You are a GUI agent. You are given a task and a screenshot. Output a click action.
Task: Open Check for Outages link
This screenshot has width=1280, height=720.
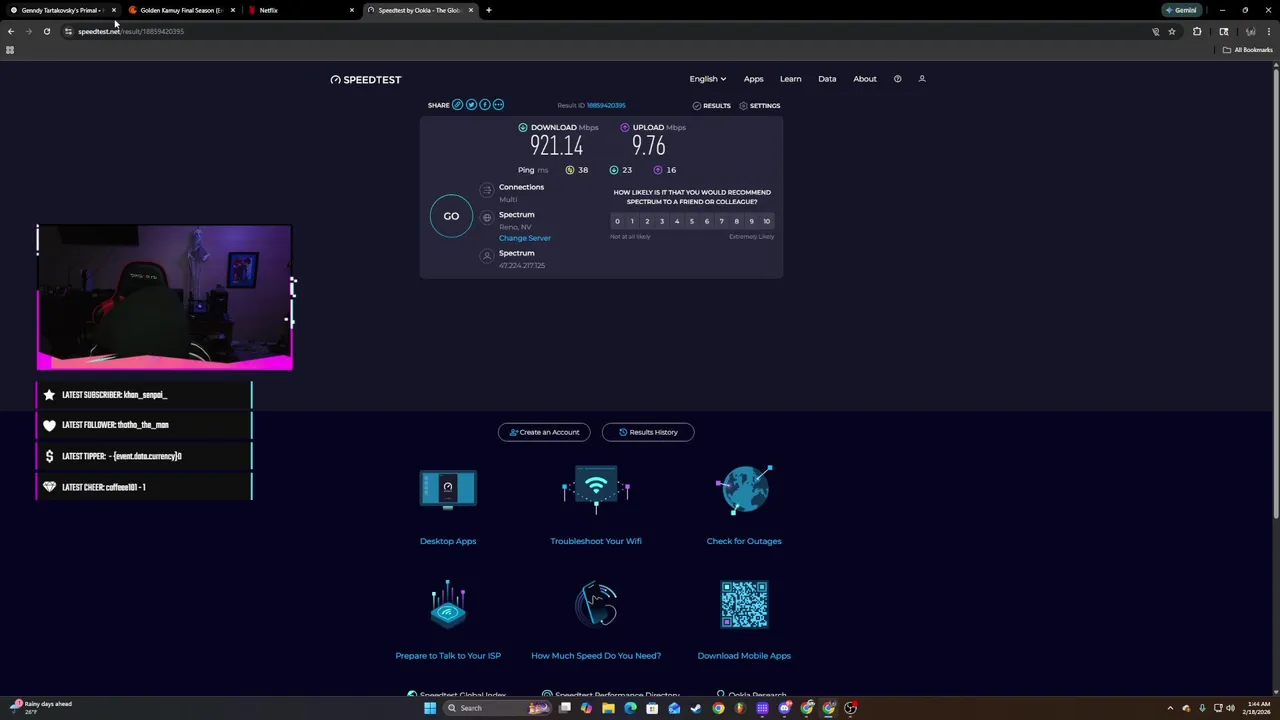pyautogui.click(x=744, y=541)
